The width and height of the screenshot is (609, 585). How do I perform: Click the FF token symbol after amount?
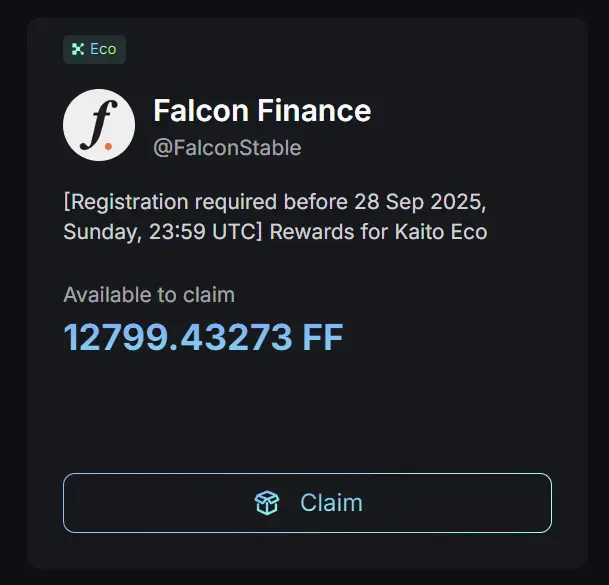[323, 337]
